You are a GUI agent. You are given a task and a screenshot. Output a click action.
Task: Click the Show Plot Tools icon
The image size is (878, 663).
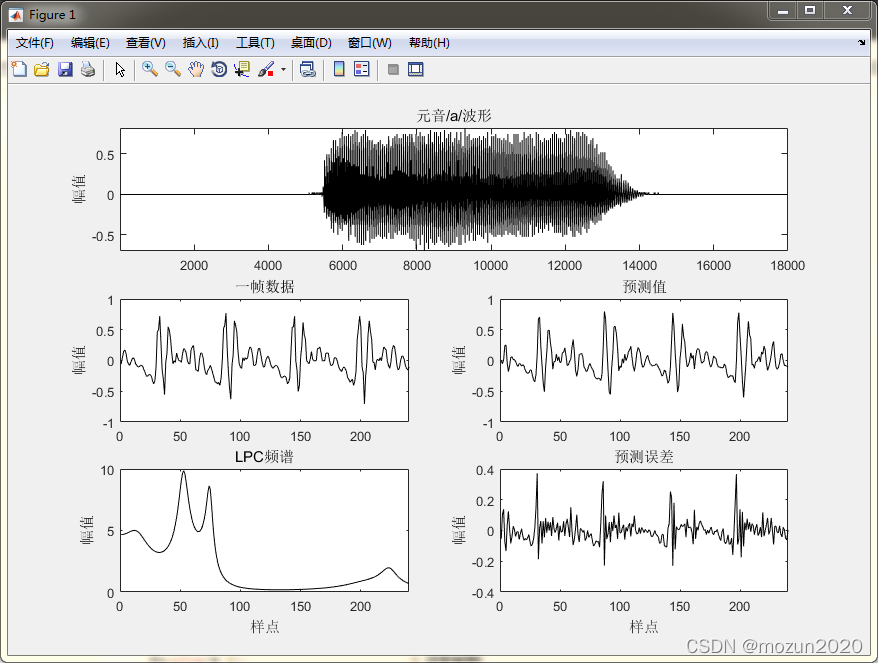415,69
